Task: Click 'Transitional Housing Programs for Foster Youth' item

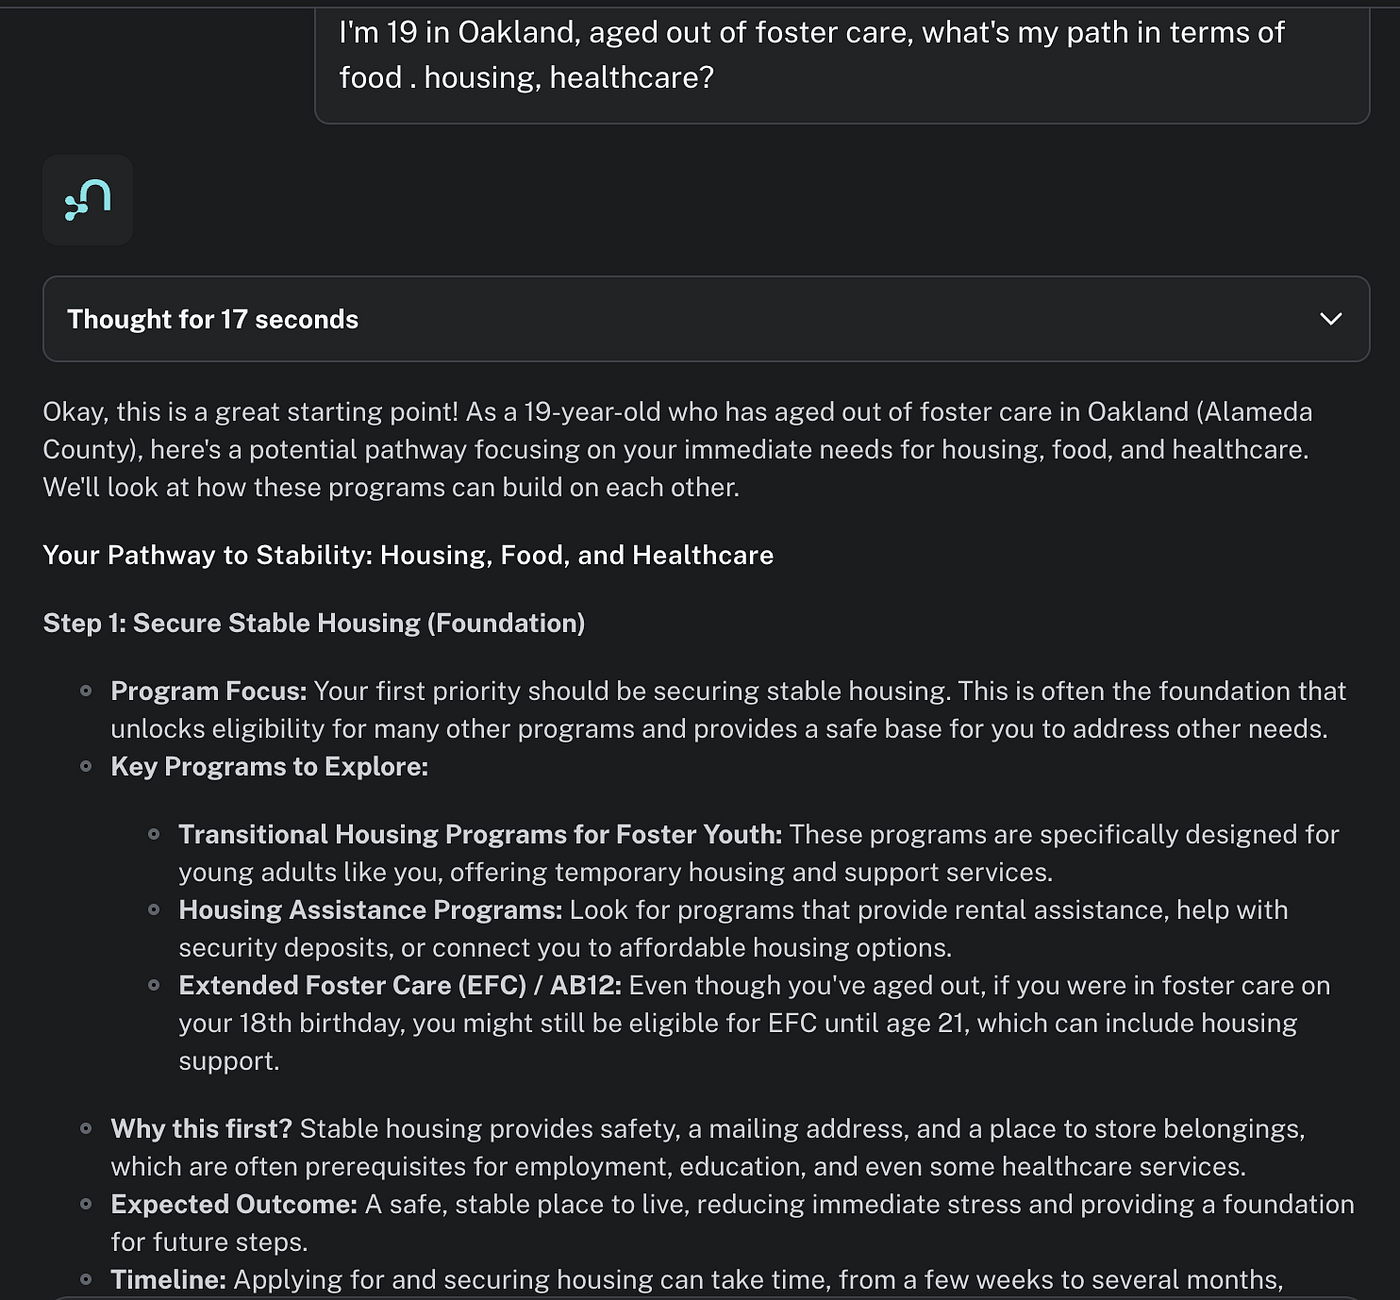Action: coord(480,835)
